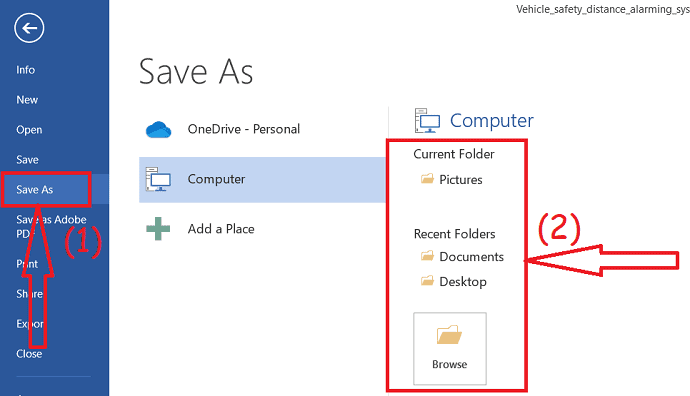Image resolution: width=690 pixels, height=396 pixels.
Task: Click the Computer monitor icon in locations list
Action: (158, 180)
